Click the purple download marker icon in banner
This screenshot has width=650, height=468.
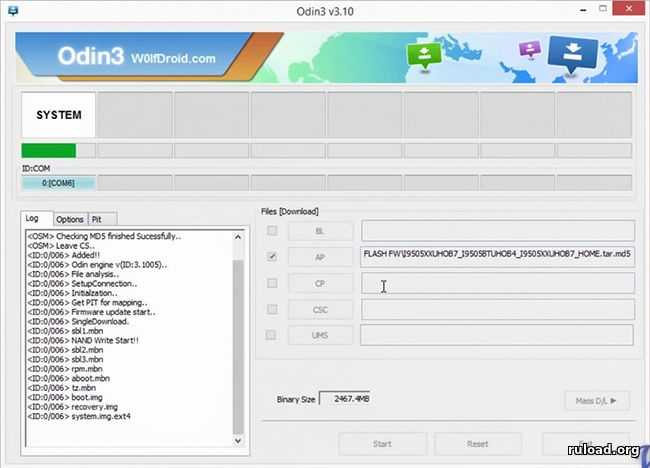click(x=530, y=49)
